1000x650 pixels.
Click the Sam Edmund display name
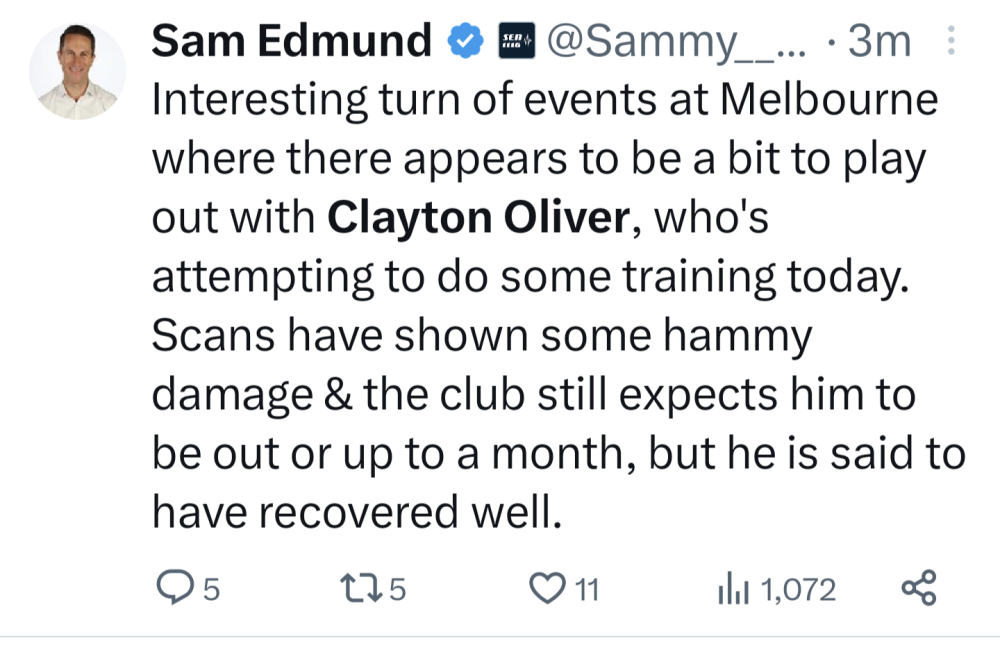click(291, 41)
